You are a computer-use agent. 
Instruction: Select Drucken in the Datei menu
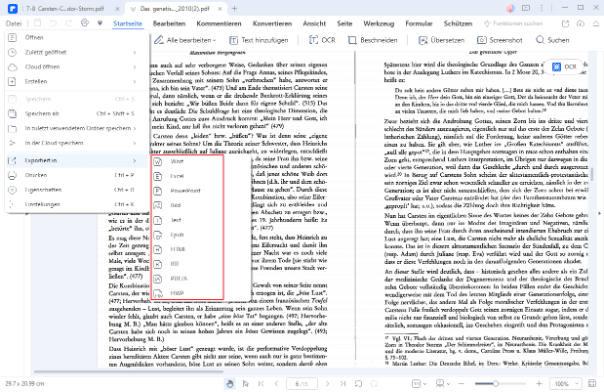pos(73,175)
